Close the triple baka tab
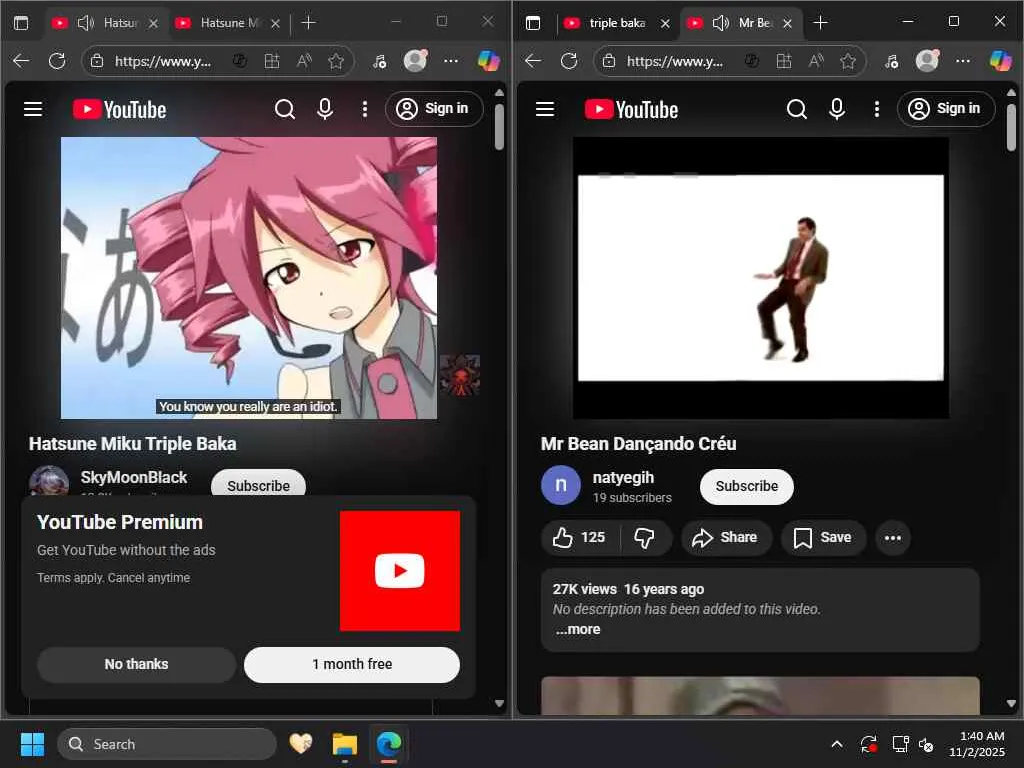Screen dimensions: 1024x768 tap(665, 24)
